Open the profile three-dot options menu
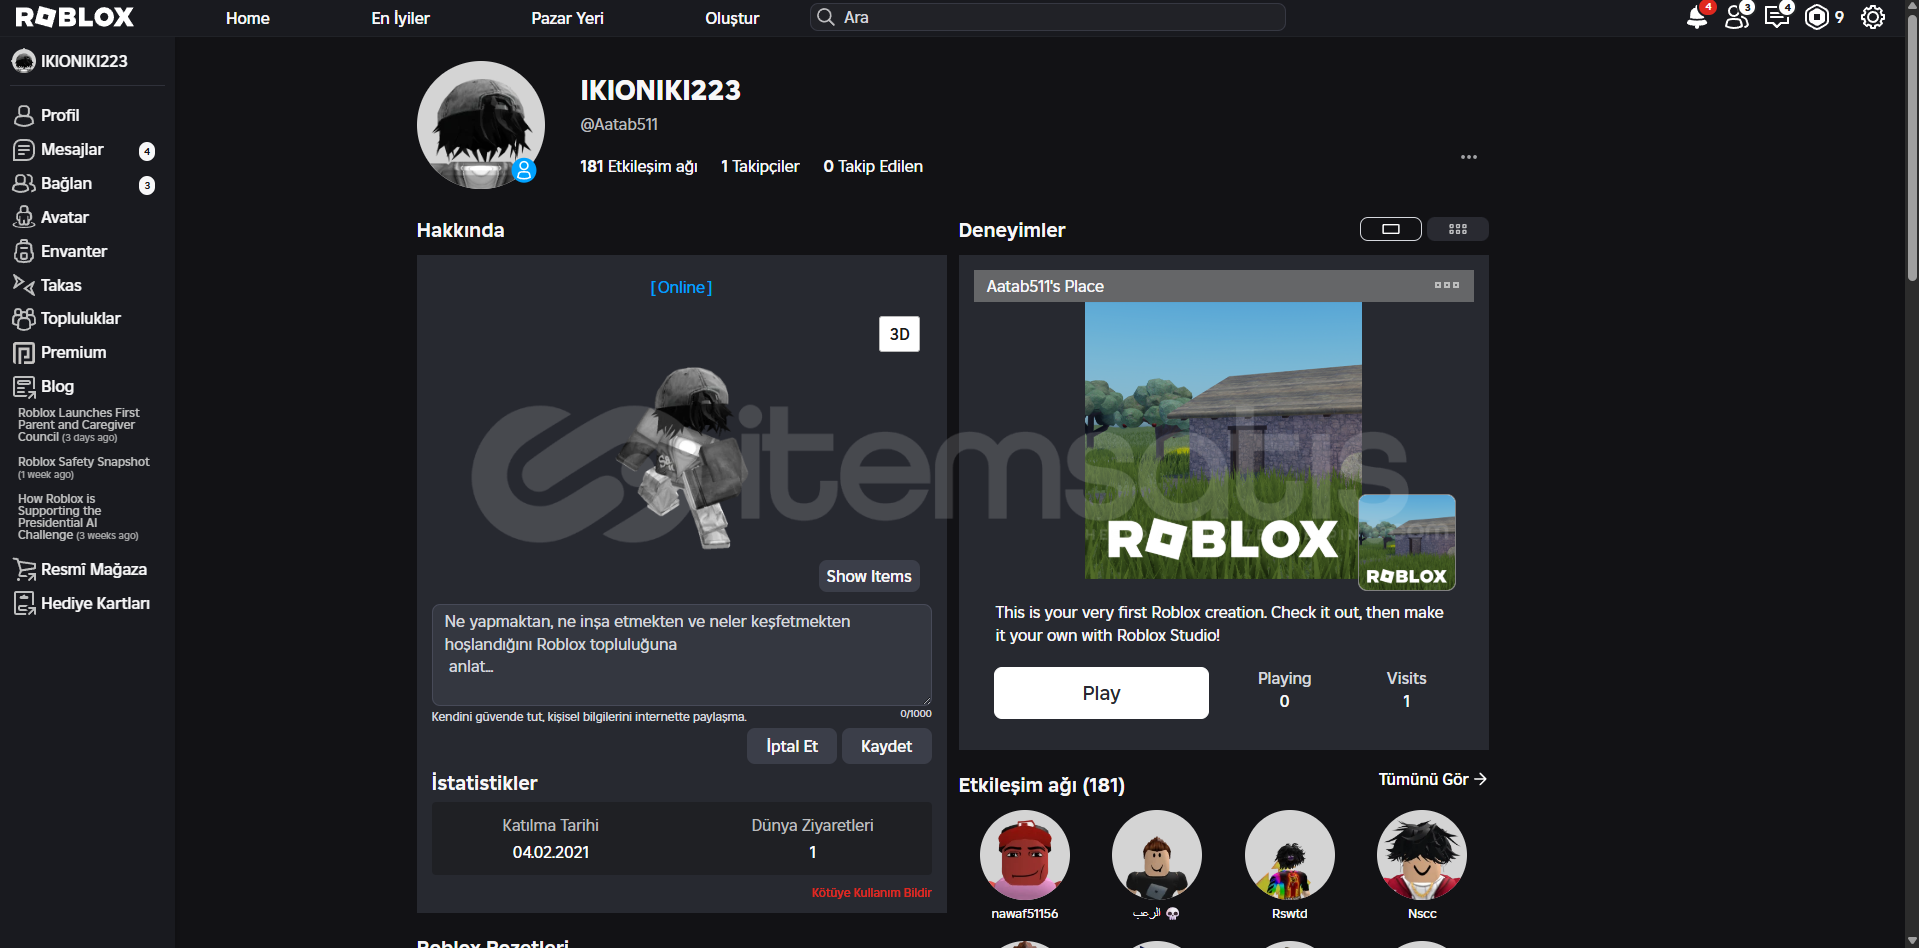The width and height of the screenshot is (1919, 948). pyautogui.click(x=1468, y=157)
